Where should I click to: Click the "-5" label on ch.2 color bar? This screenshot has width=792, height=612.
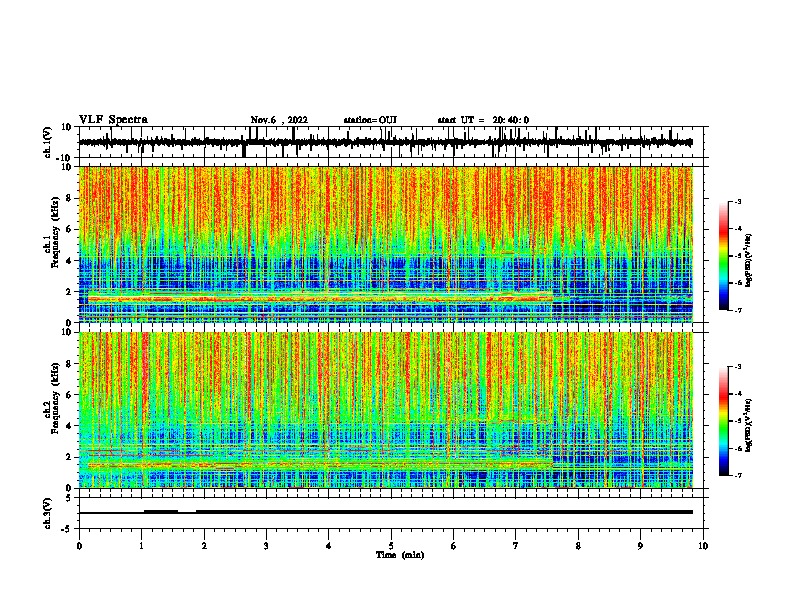pos(738,421)
